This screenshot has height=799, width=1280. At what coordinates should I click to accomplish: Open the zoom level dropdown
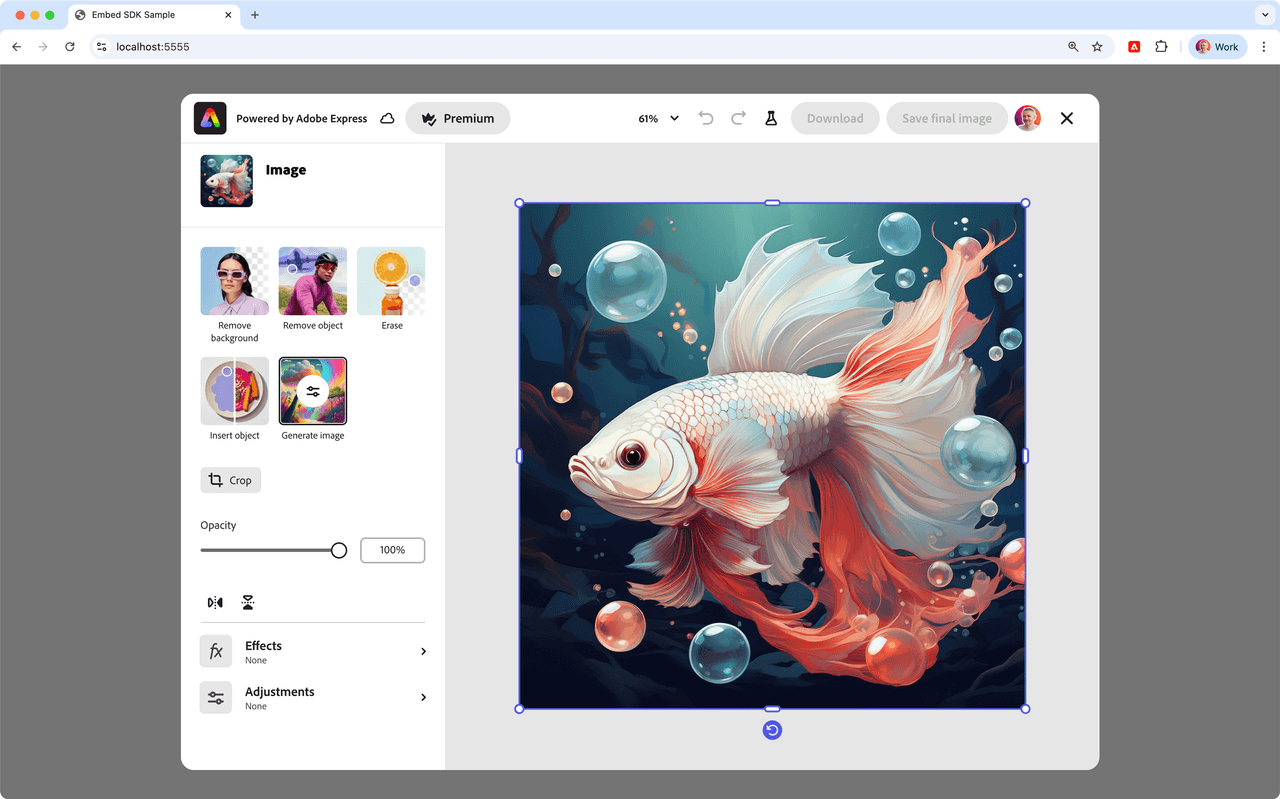[x=659, y=118]
